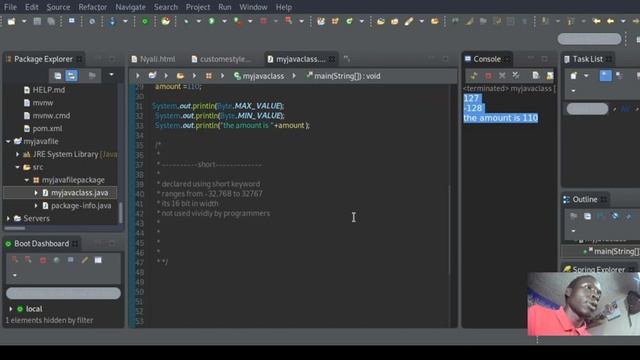Click the red Stop icon in Boot Dashboard
The height and width of the screenshot is (360, 640).
(x=43, y=260)
